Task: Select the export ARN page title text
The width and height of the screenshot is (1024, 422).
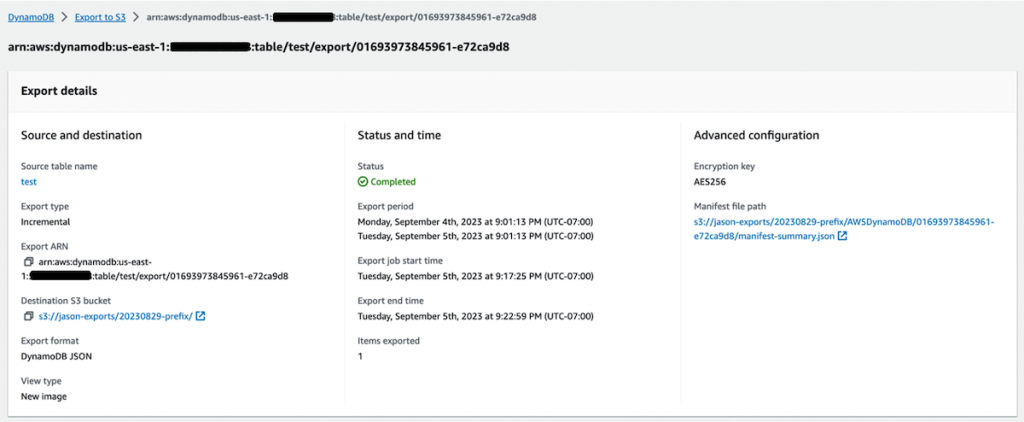Action: pos(259,47)
